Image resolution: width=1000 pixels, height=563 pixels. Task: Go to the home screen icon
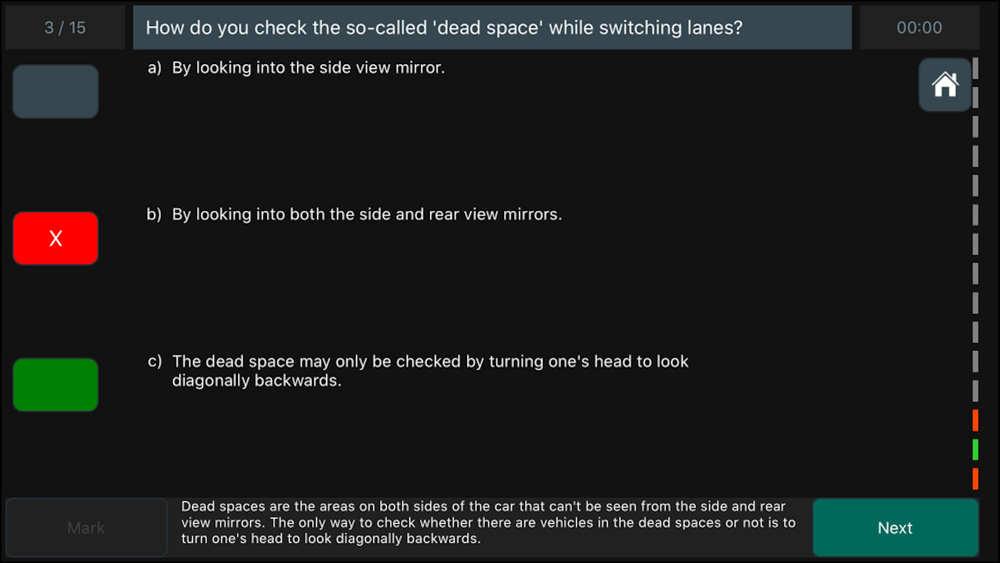pos(945,85)
